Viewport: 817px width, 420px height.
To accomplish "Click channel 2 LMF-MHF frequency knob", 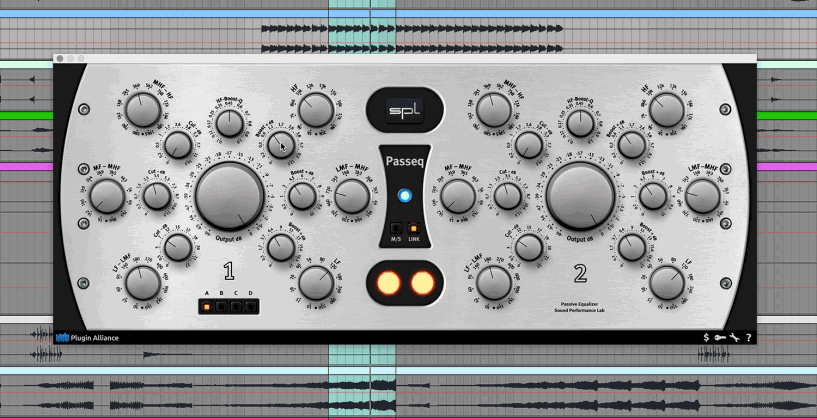I will pyautogui.click(x=703, y=196).
